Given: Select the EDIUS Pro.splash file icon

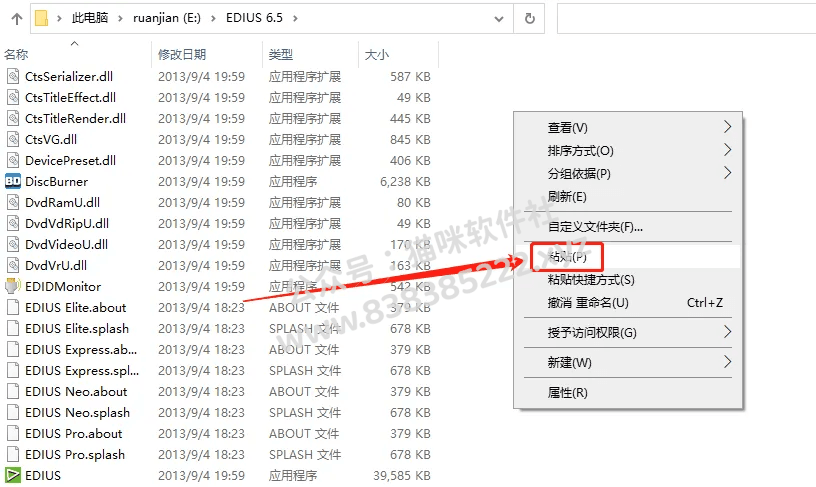Looking at the screenshot, I should [13, 454].
